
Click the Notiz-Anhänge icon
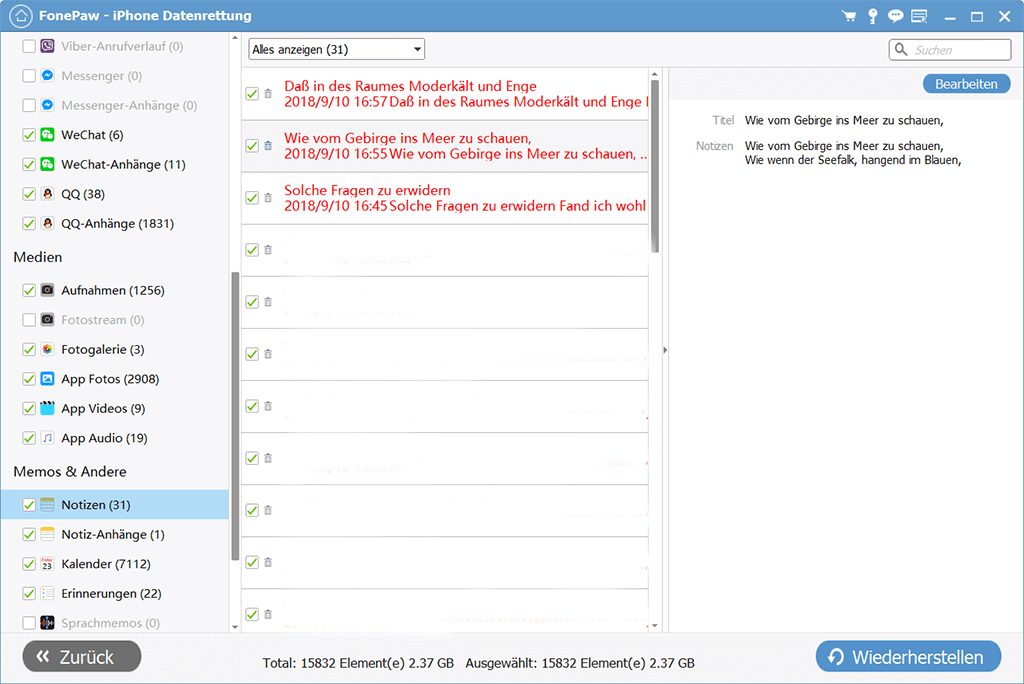tap(47, 534)
